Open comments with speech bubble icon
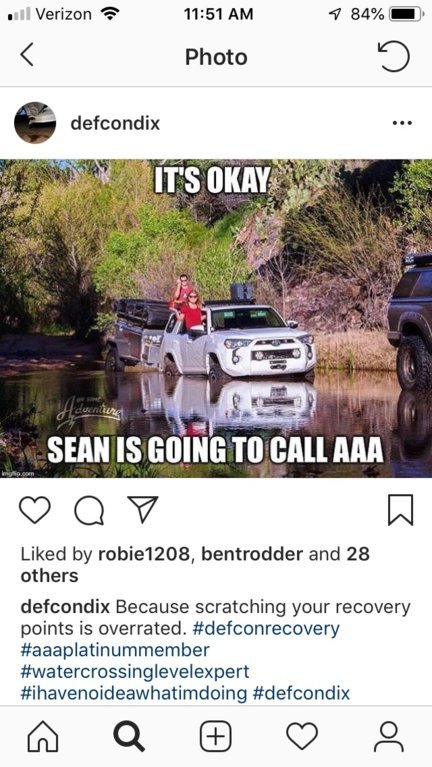The image size is (432, 767). pyautogui.click(x=89, y=511)
